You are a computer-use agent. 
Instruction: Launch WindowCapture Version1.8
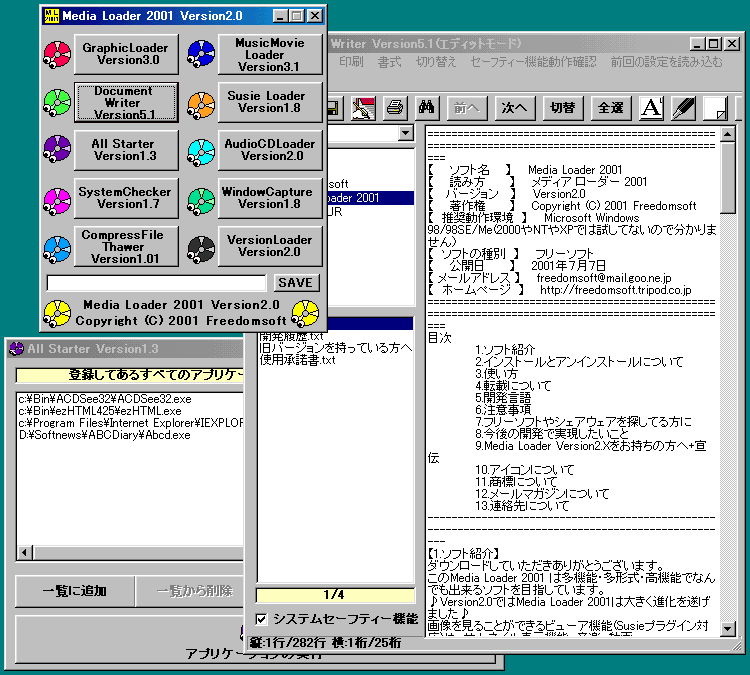click(270, 198)
